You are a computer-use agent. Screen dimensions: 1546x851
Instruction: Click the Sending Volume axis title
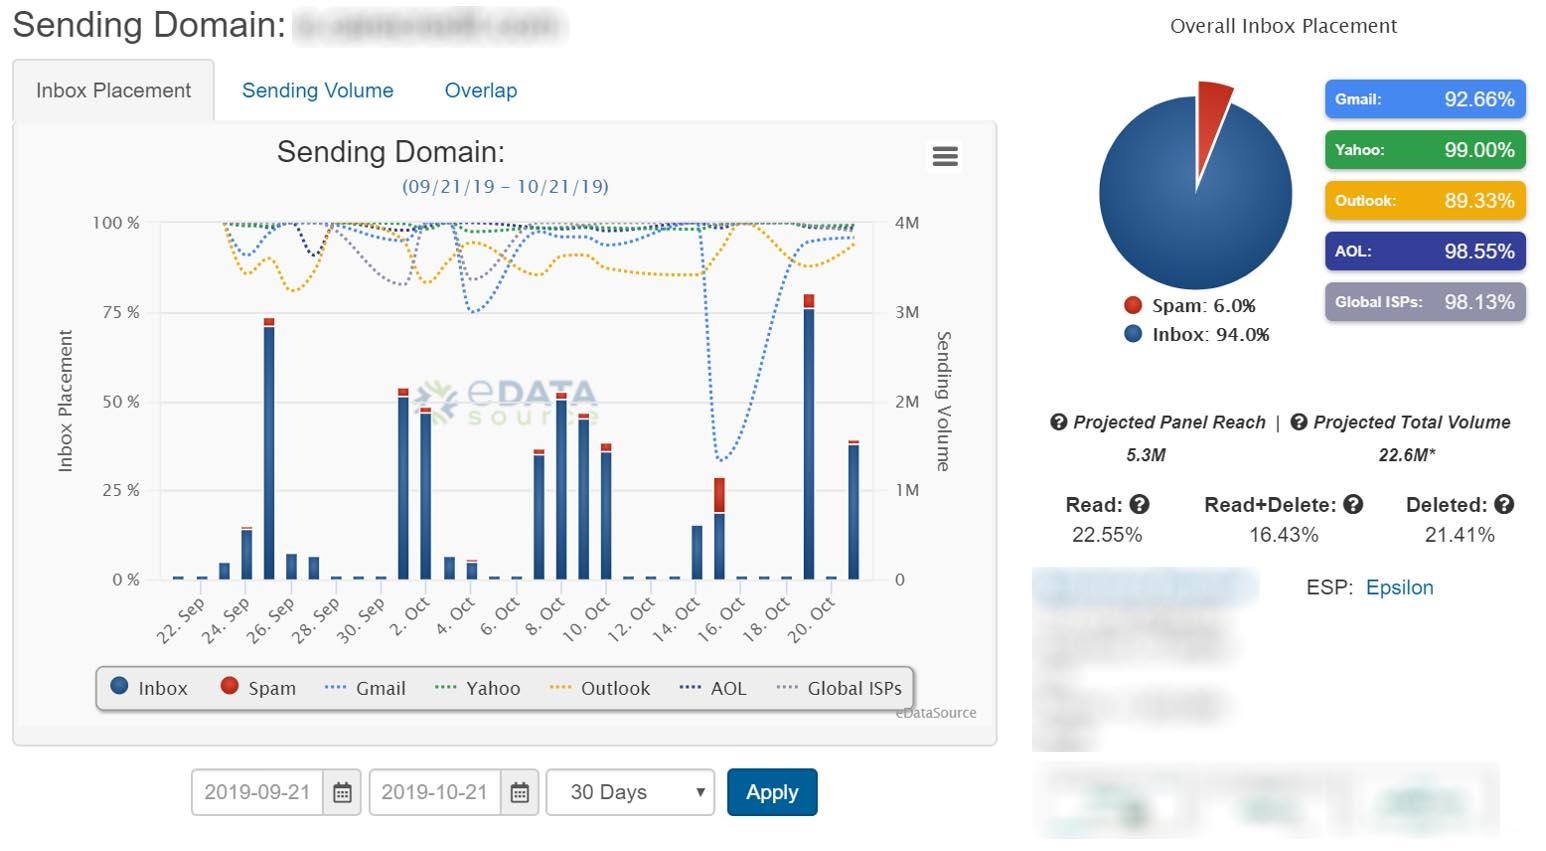tap(943, 401)
